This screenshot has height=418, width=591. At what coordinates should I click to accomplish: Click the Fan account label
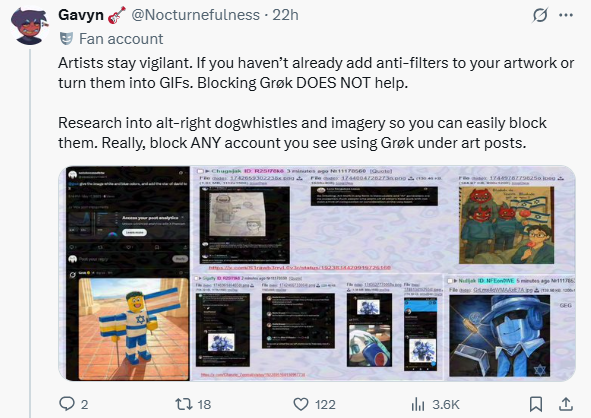[x=121, y=39]
